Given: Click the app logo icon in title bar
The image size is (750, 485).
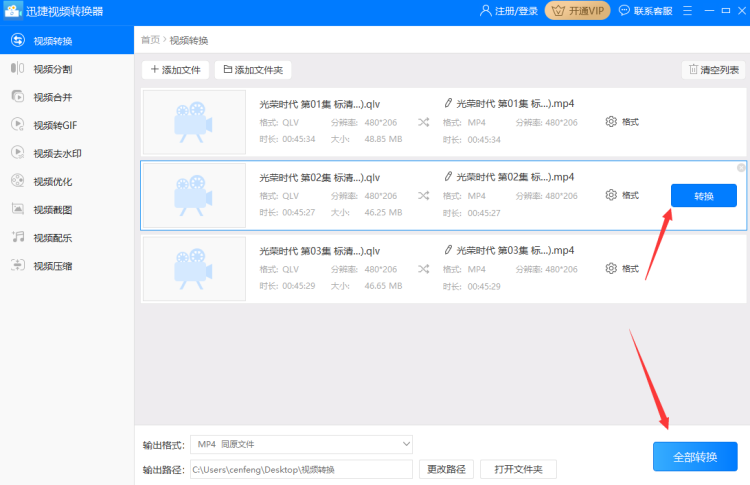Looking at the screenshot, I should 13,11.
